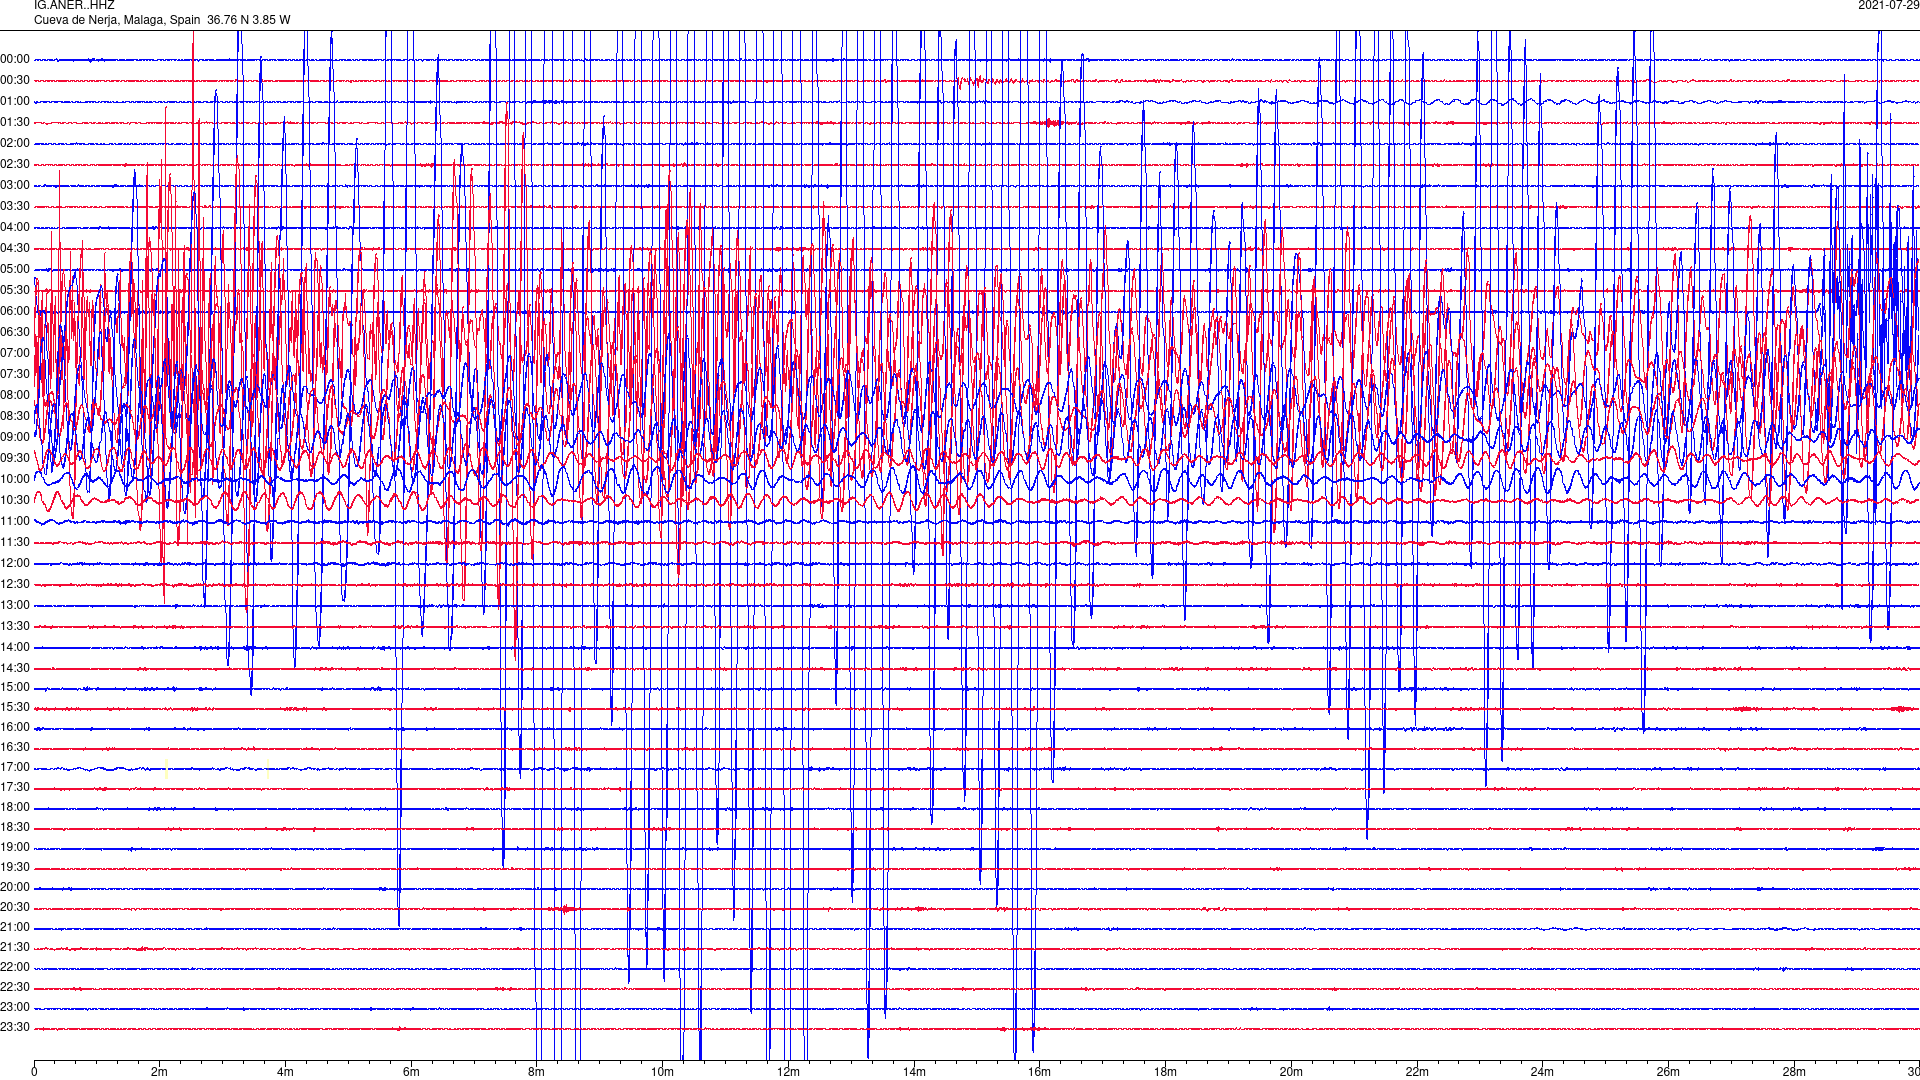Click the red event burst on 20:30 trace
The height and width of the screenshot is (1080, 1920).
tap(565, 909)
